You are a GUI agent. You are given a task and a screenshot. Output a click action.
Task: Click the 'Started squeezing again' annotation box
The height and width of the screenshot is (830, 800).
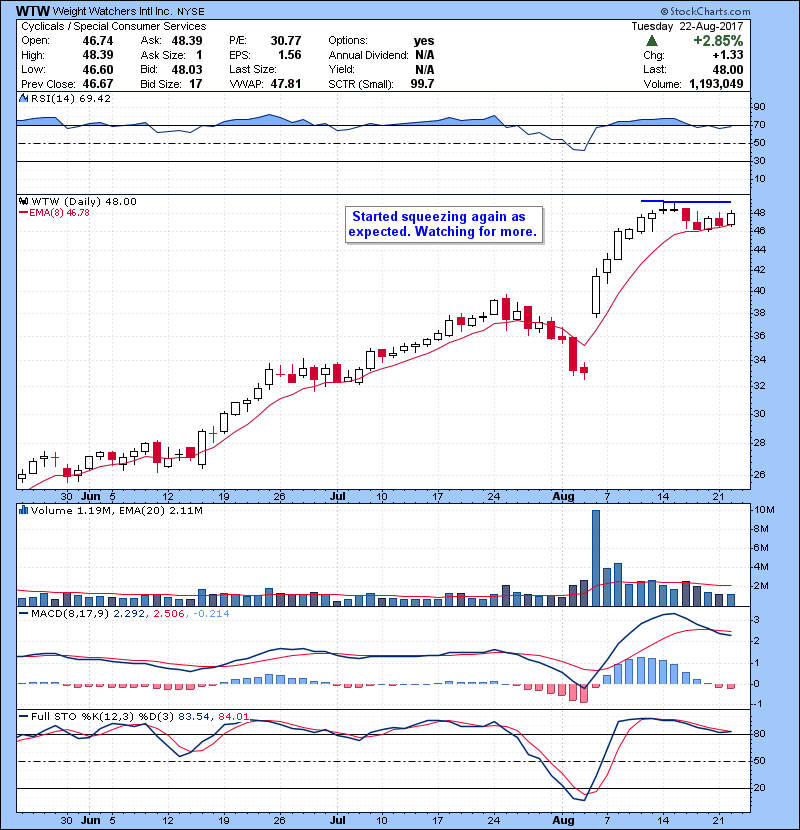click(444, 224)
